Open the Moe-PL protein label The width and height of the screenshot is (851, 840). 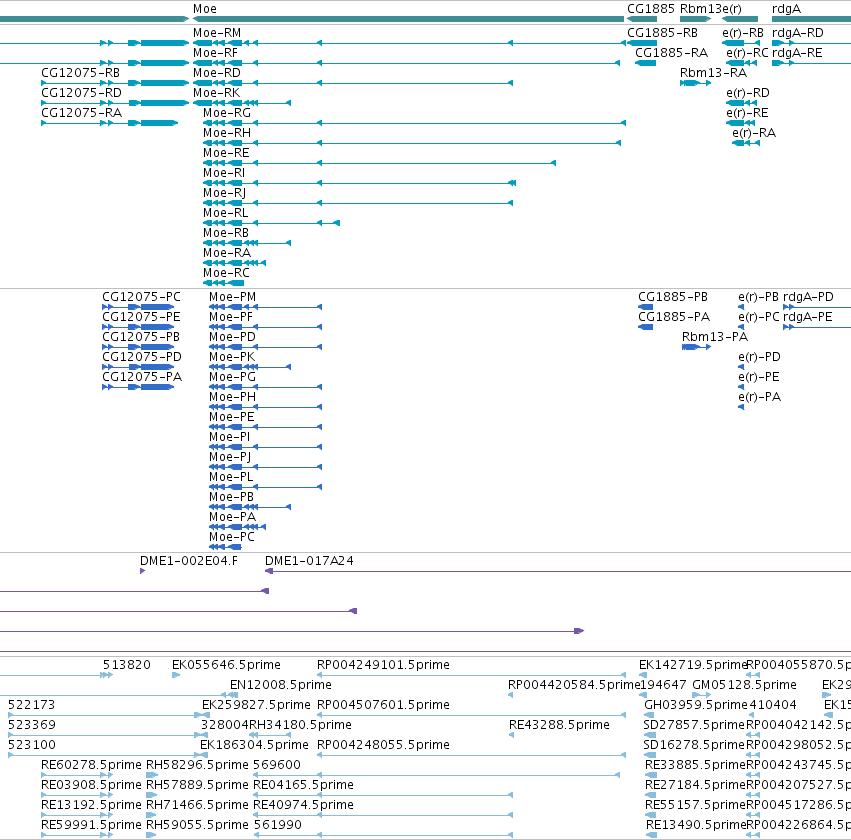231,477
